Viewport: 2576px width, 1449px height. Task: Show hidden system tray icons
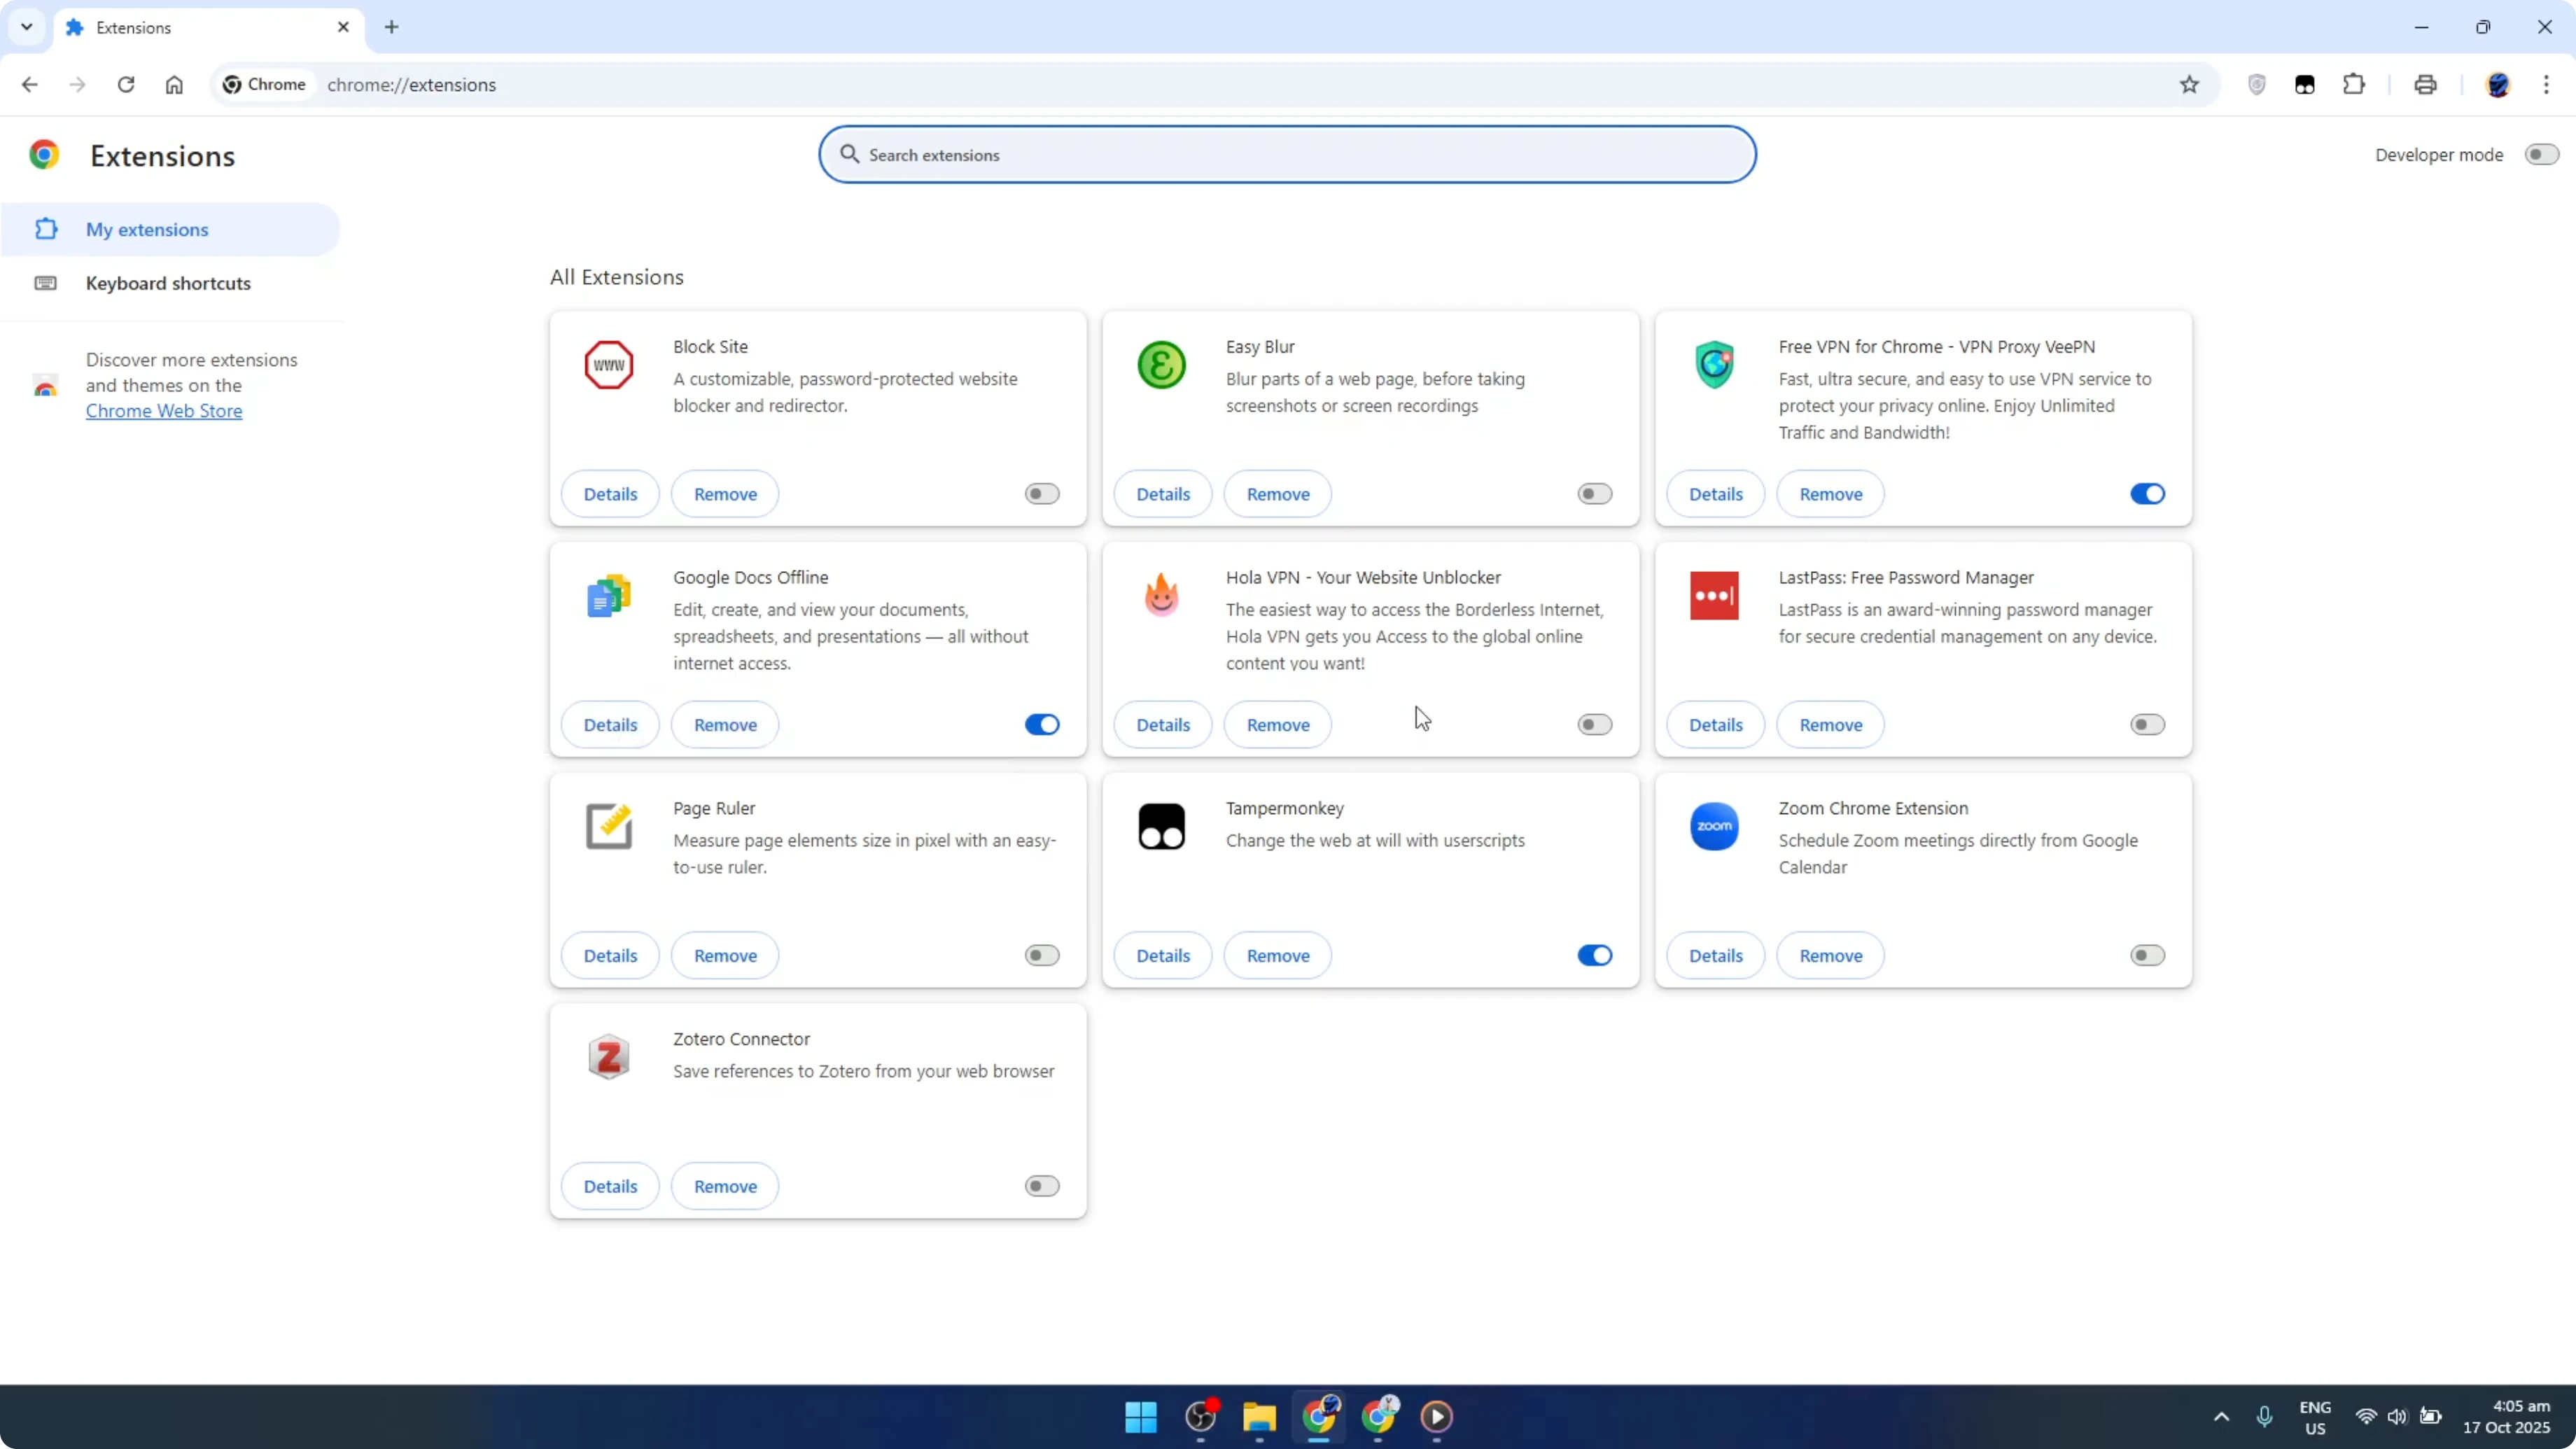[x=2221, y=1416]
